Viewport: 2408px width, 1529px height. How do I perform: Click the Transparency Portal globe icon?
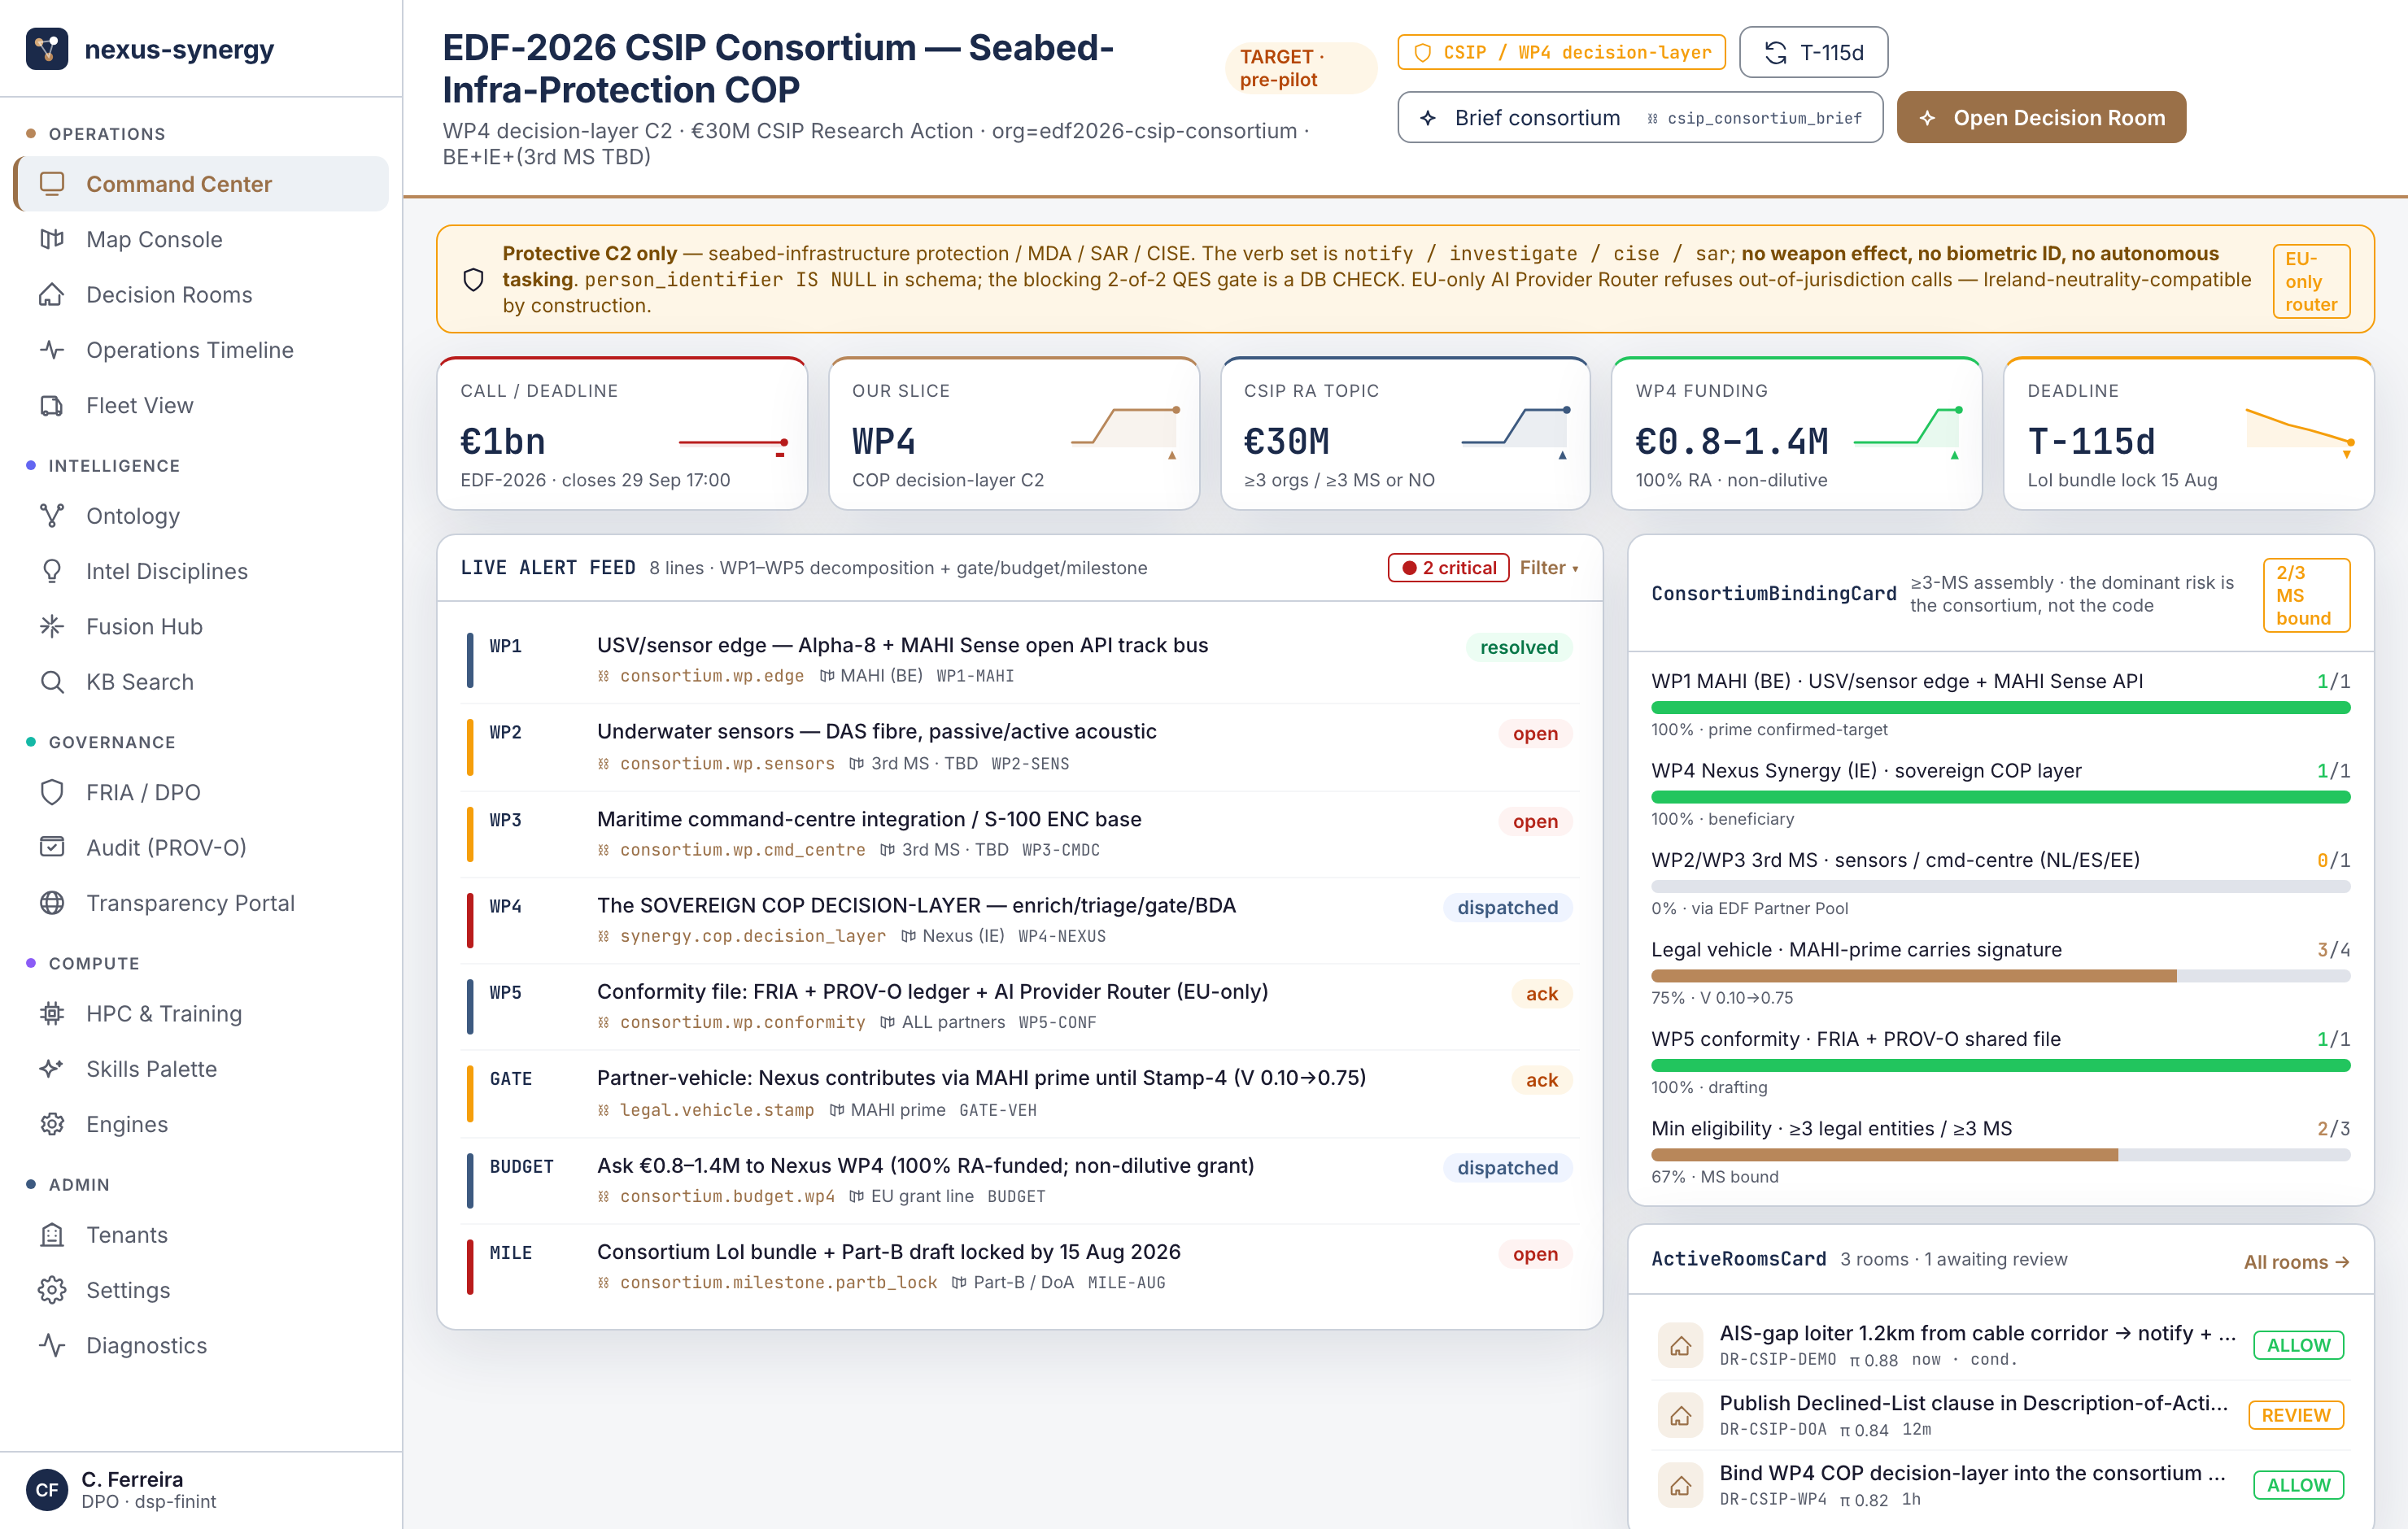(52, 902)
